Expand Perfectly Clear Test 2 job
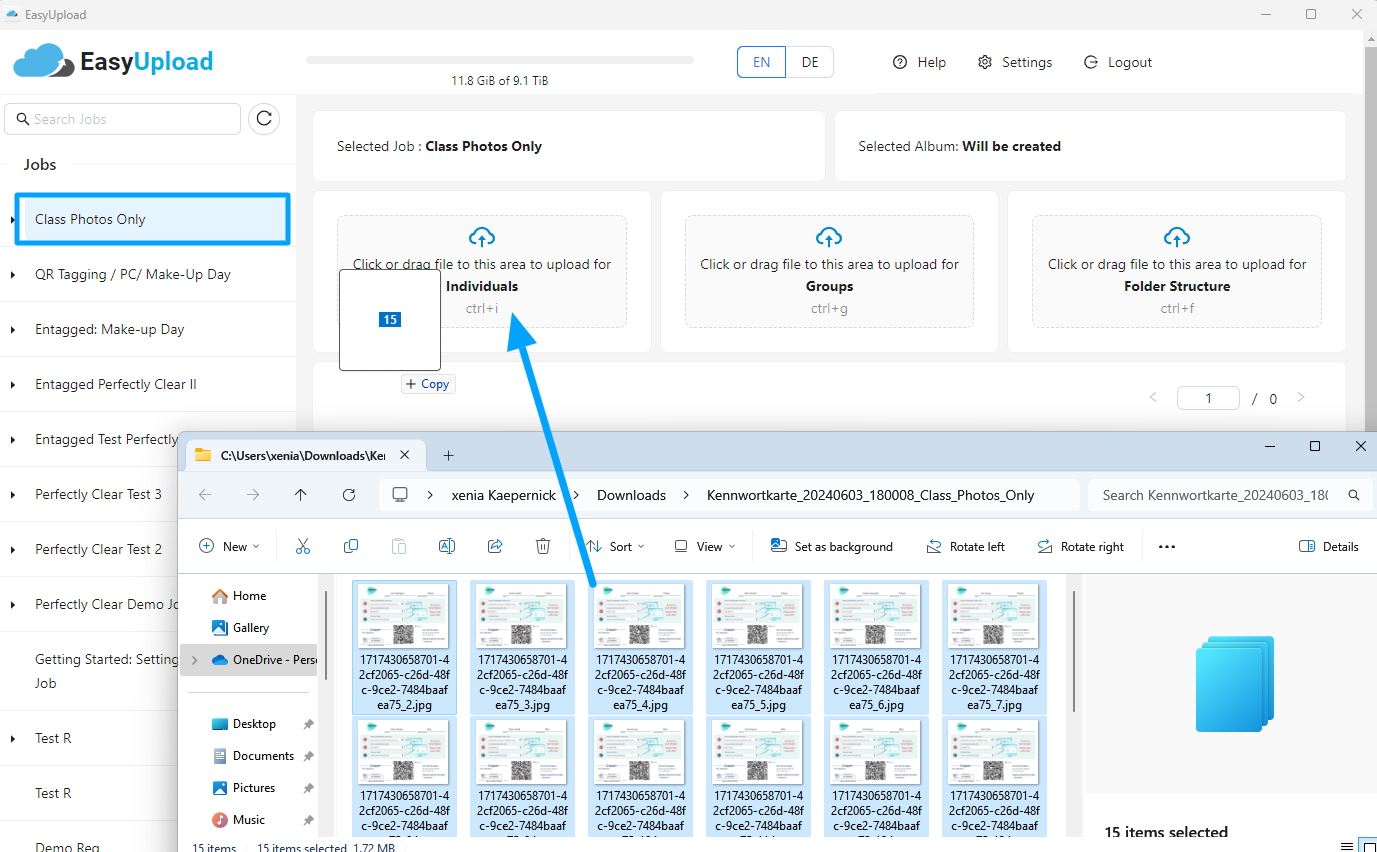 coord(11,550)
